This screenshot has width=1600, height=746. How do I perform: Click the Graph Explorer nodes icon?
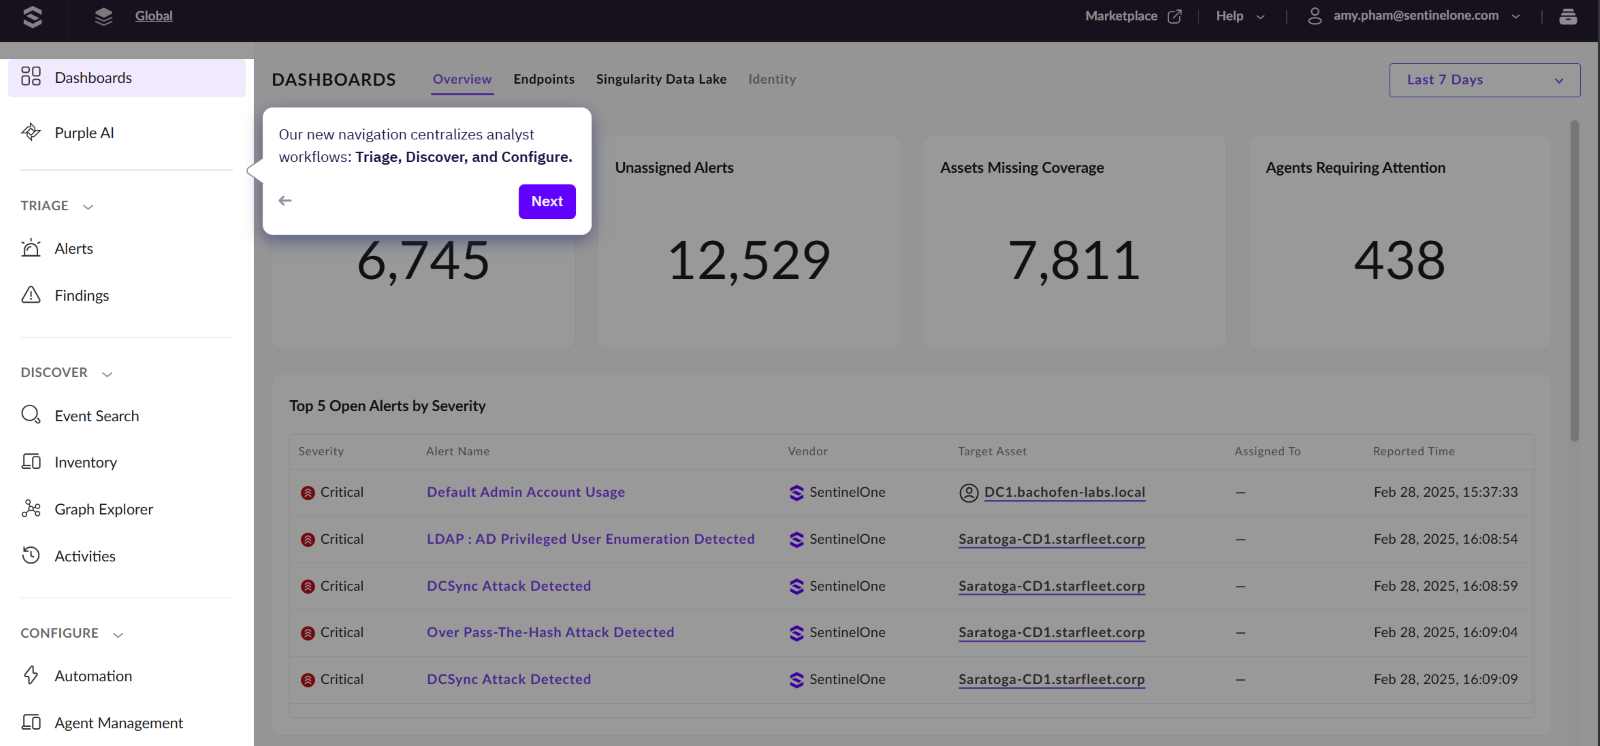coord(31,509)
